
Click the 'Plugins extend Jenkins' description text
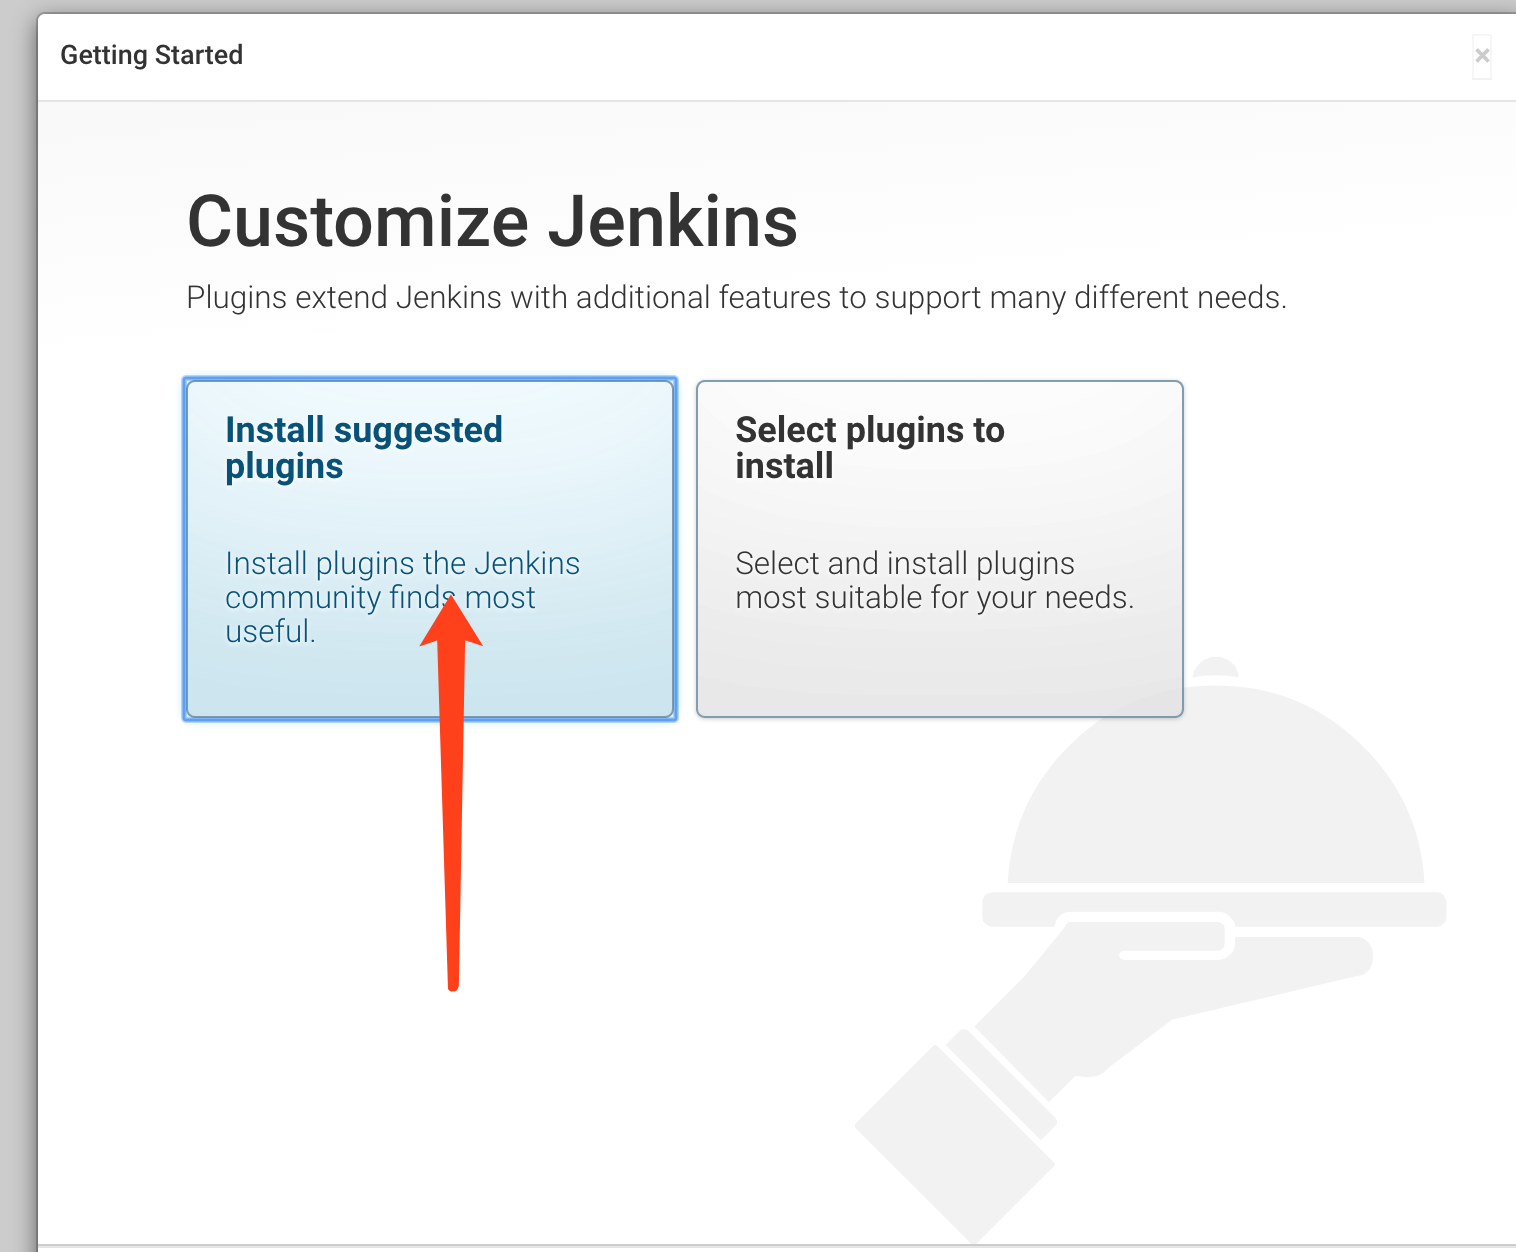click(x=737, y=298)
